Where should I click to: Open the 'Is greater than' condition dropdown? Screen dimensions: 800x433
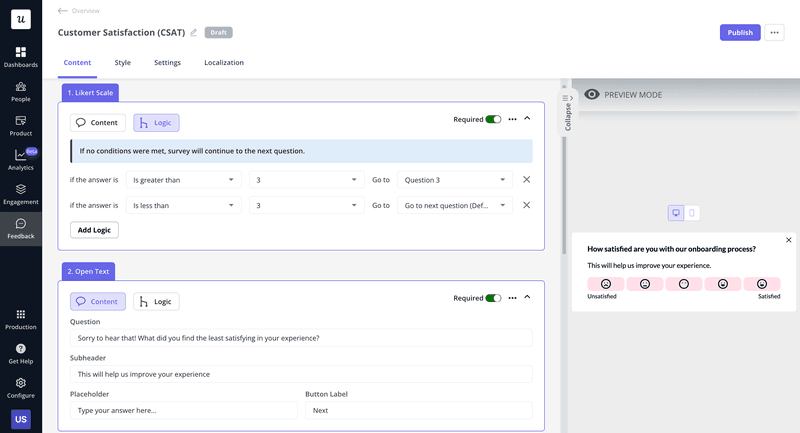point(184,180)
